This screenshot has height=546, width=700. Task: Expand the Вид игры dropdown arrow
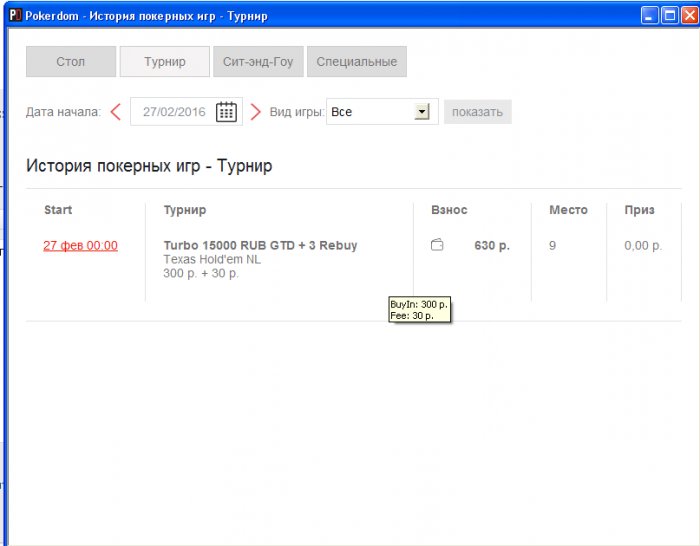[422, 112]
